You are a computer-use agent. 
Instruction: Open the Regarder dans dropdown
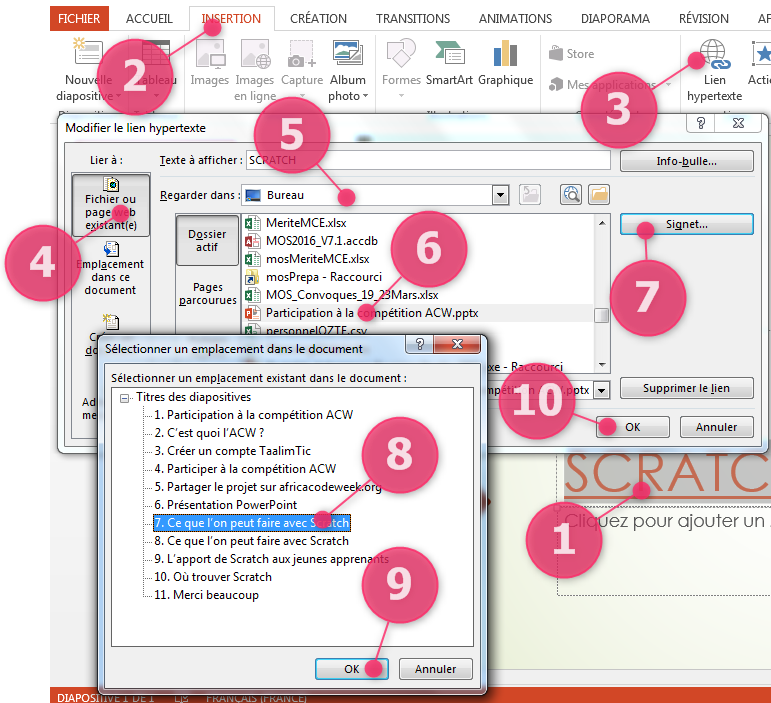click(500, 195)
